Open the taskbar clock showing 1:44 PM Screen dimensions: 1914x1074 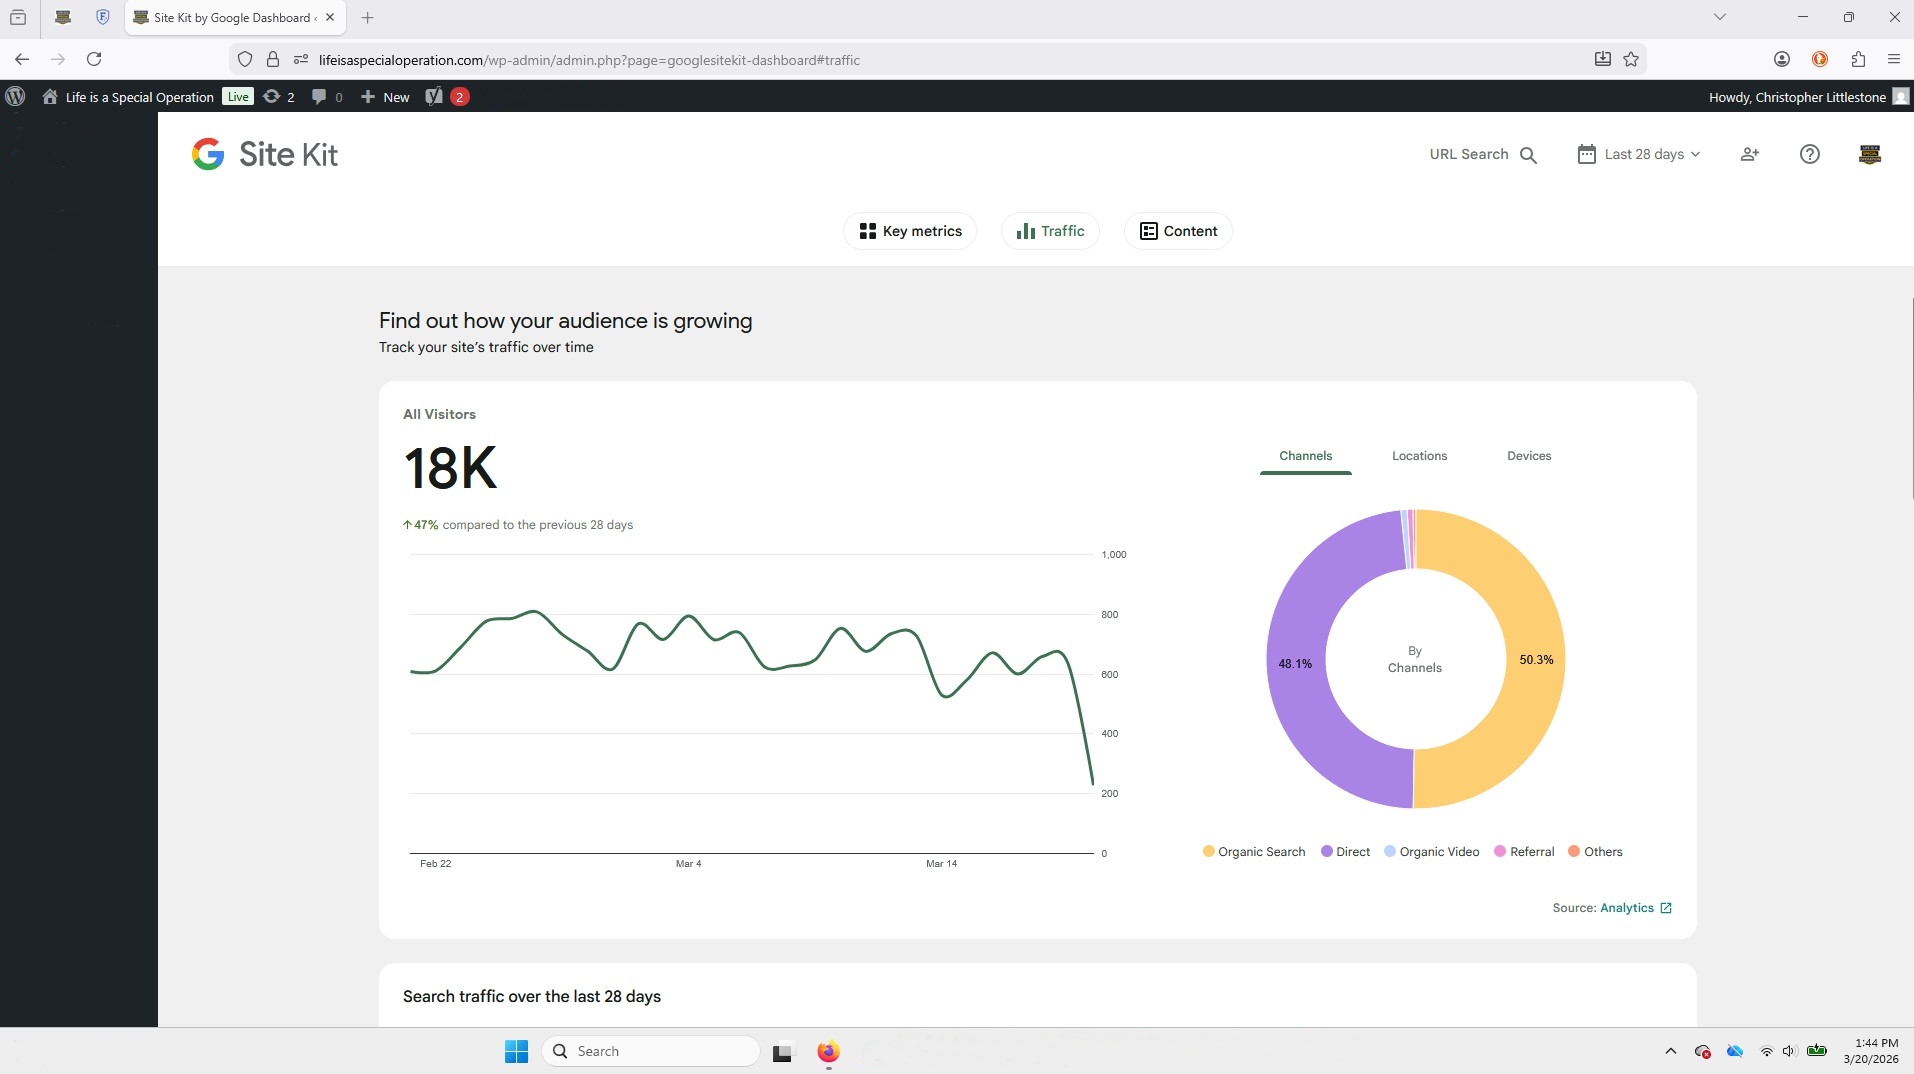1870,1051
